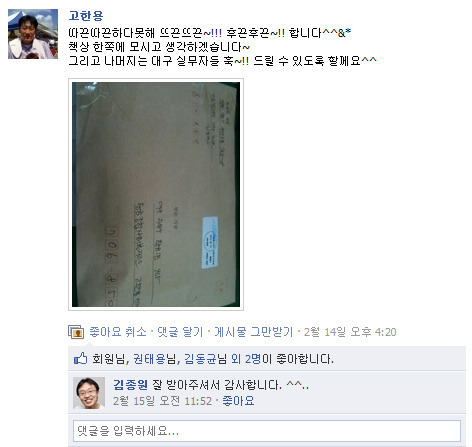472x447 pixels.
Task: Toggle 좋아요 취소 to unlike post
Action: click(x=118, y=332)
